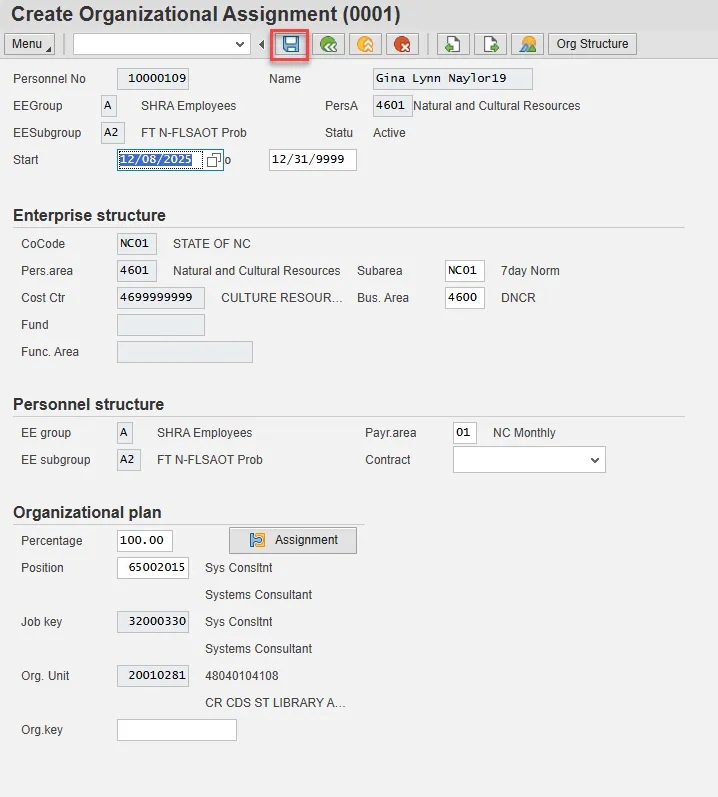The image size is (718, 797).
Task: Click the empty Func. Area field
Action: (184, 352)
